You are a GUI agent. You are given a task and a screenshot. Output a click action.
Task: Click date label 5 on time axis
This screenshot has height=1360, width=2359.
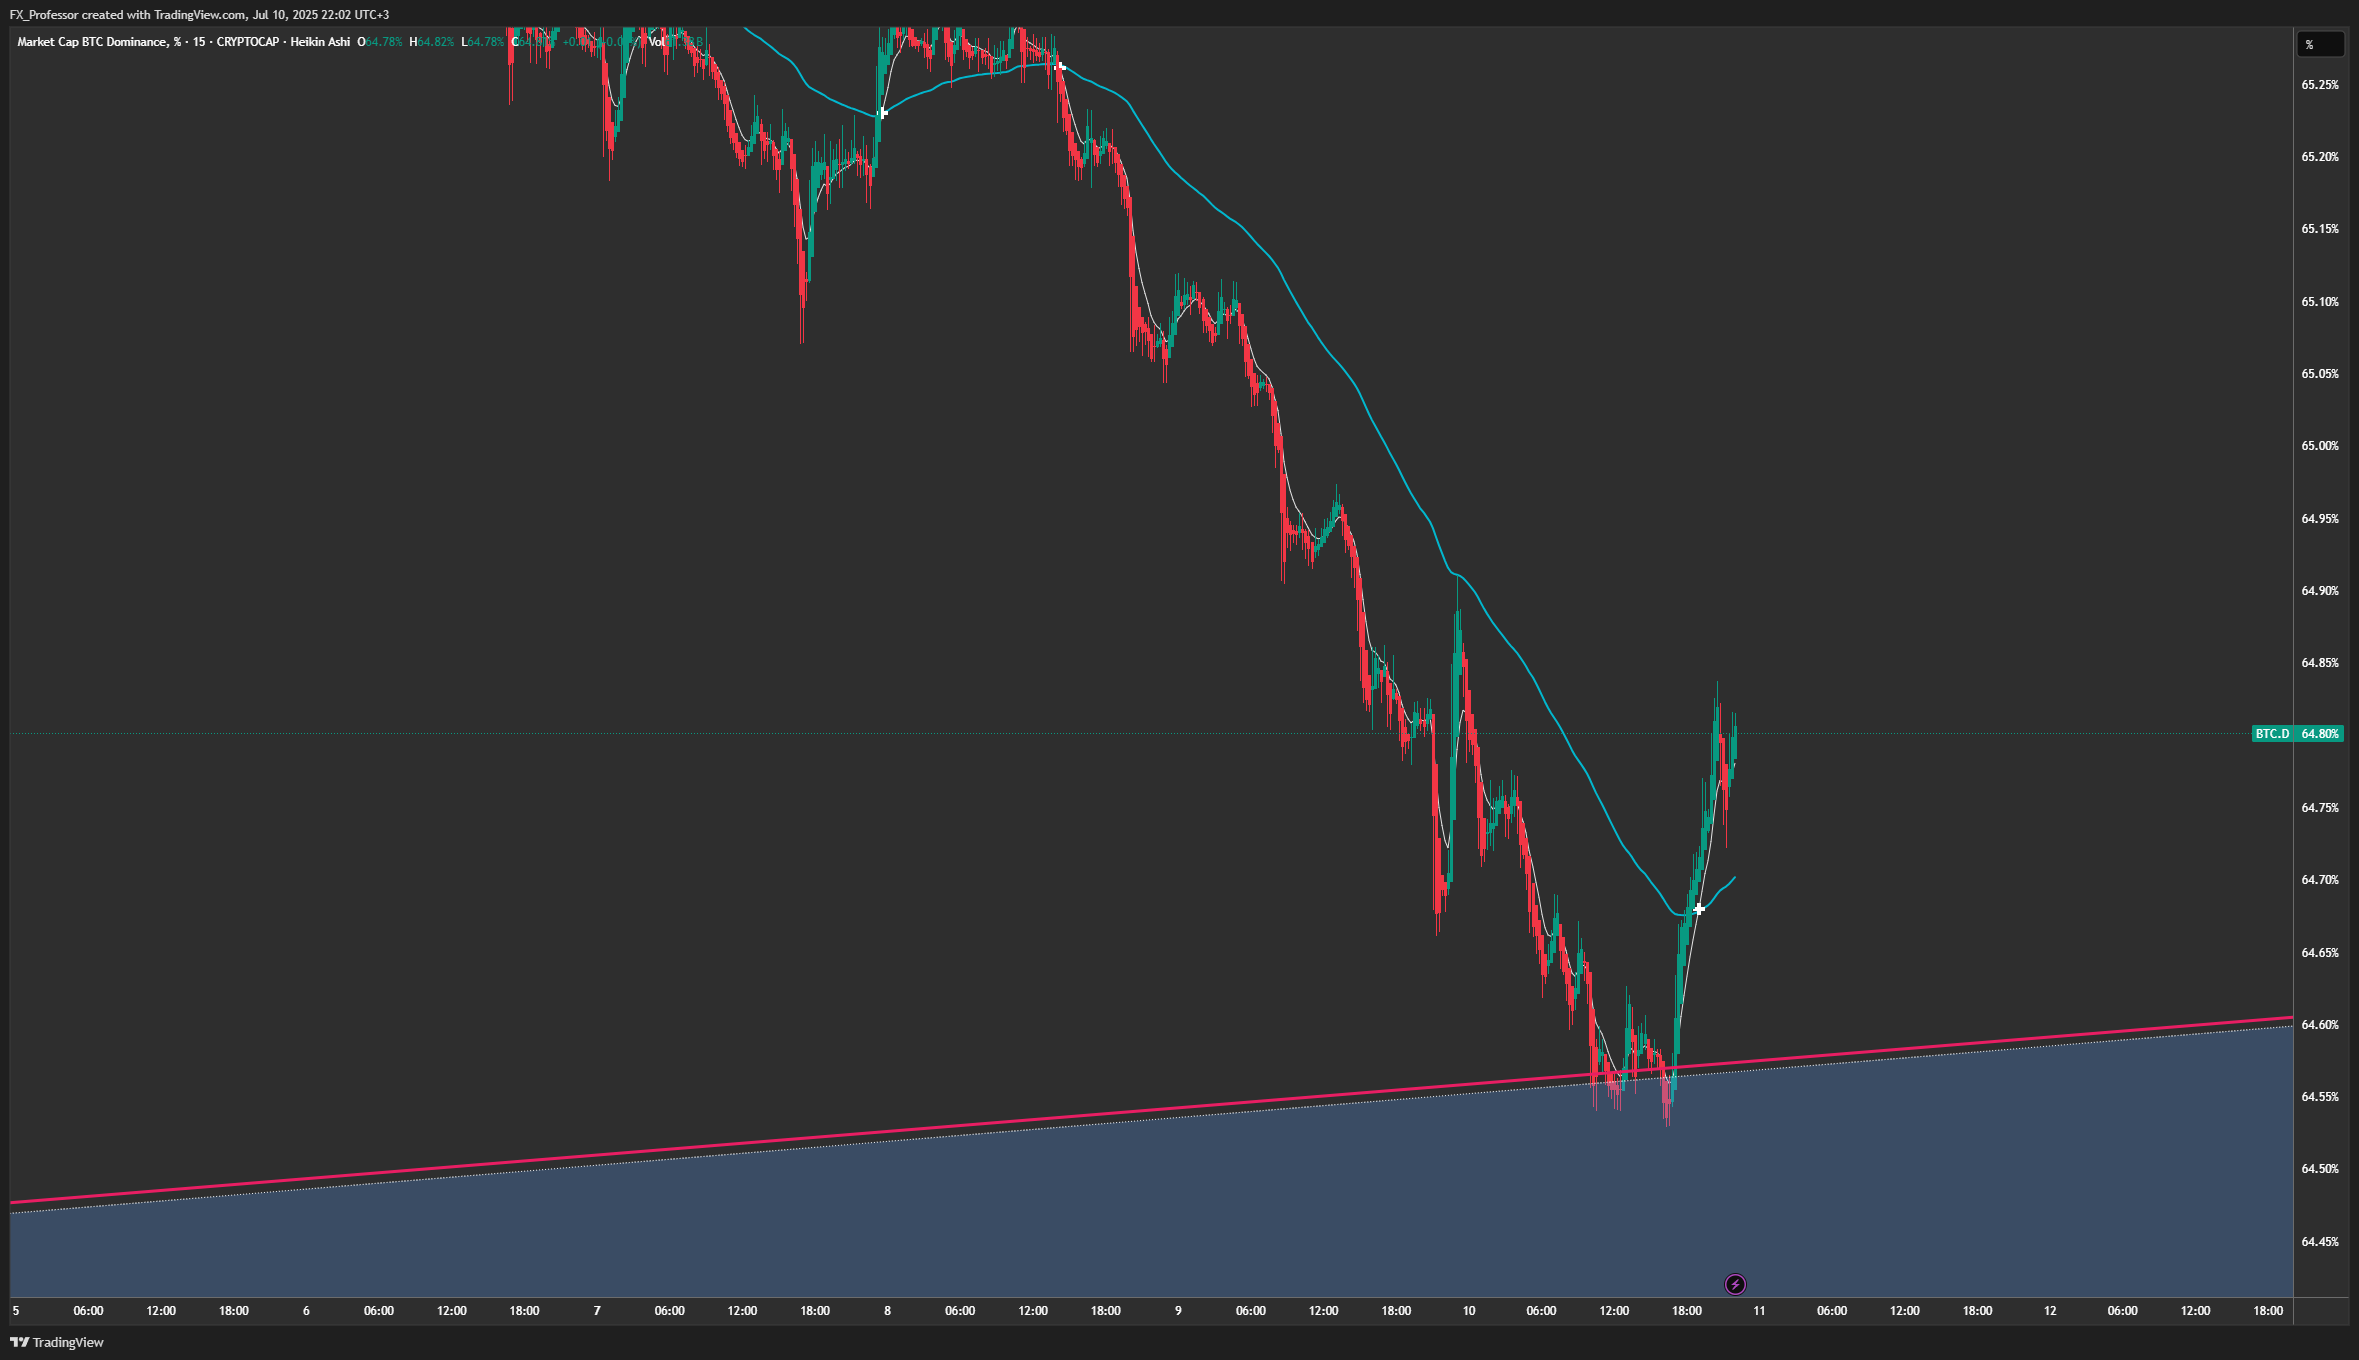click(15, 1311)
